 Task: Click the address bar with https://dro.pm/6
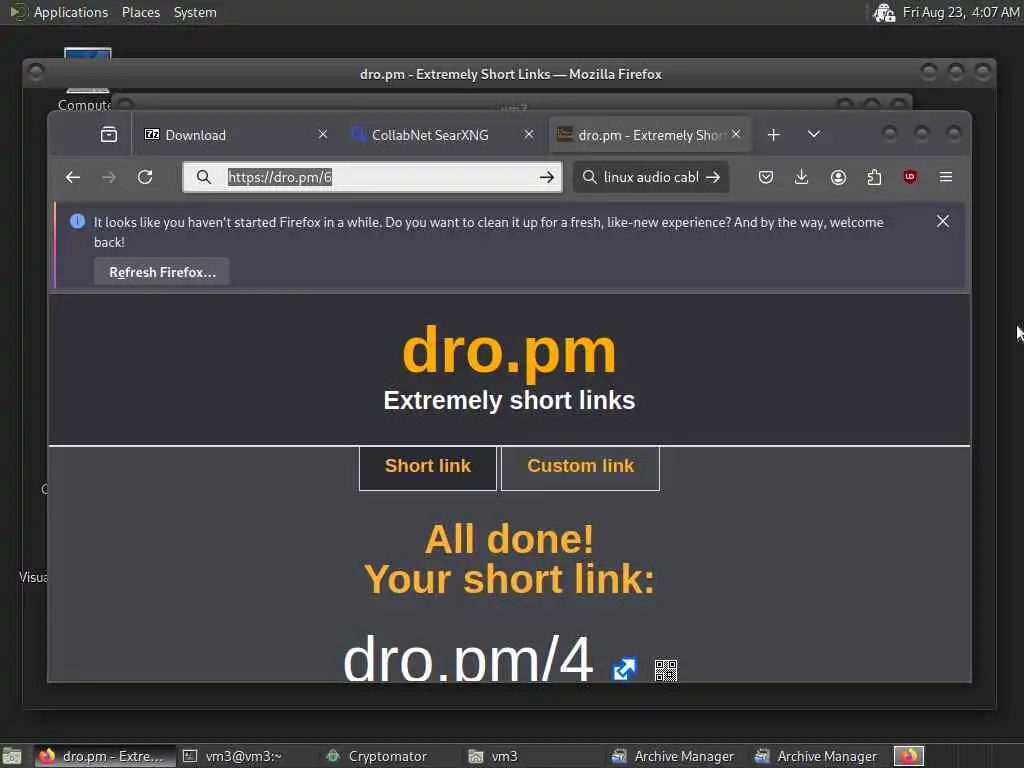pos(372,177)
